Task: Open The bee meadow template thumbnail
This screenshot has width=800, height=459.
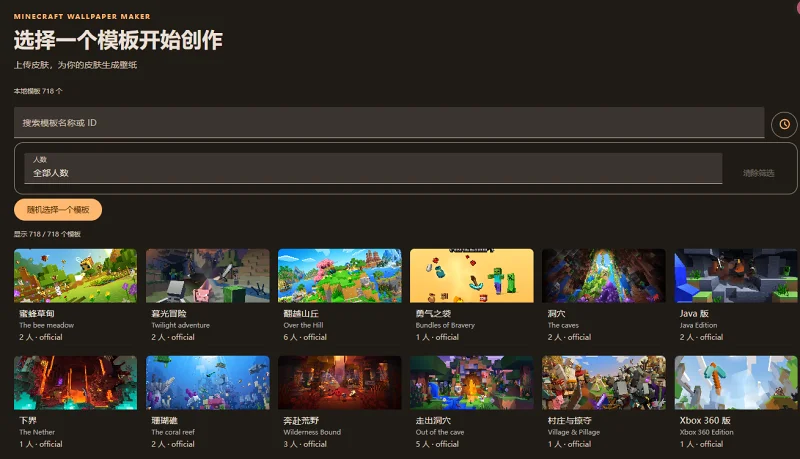Action: click(x=76, y=275)
